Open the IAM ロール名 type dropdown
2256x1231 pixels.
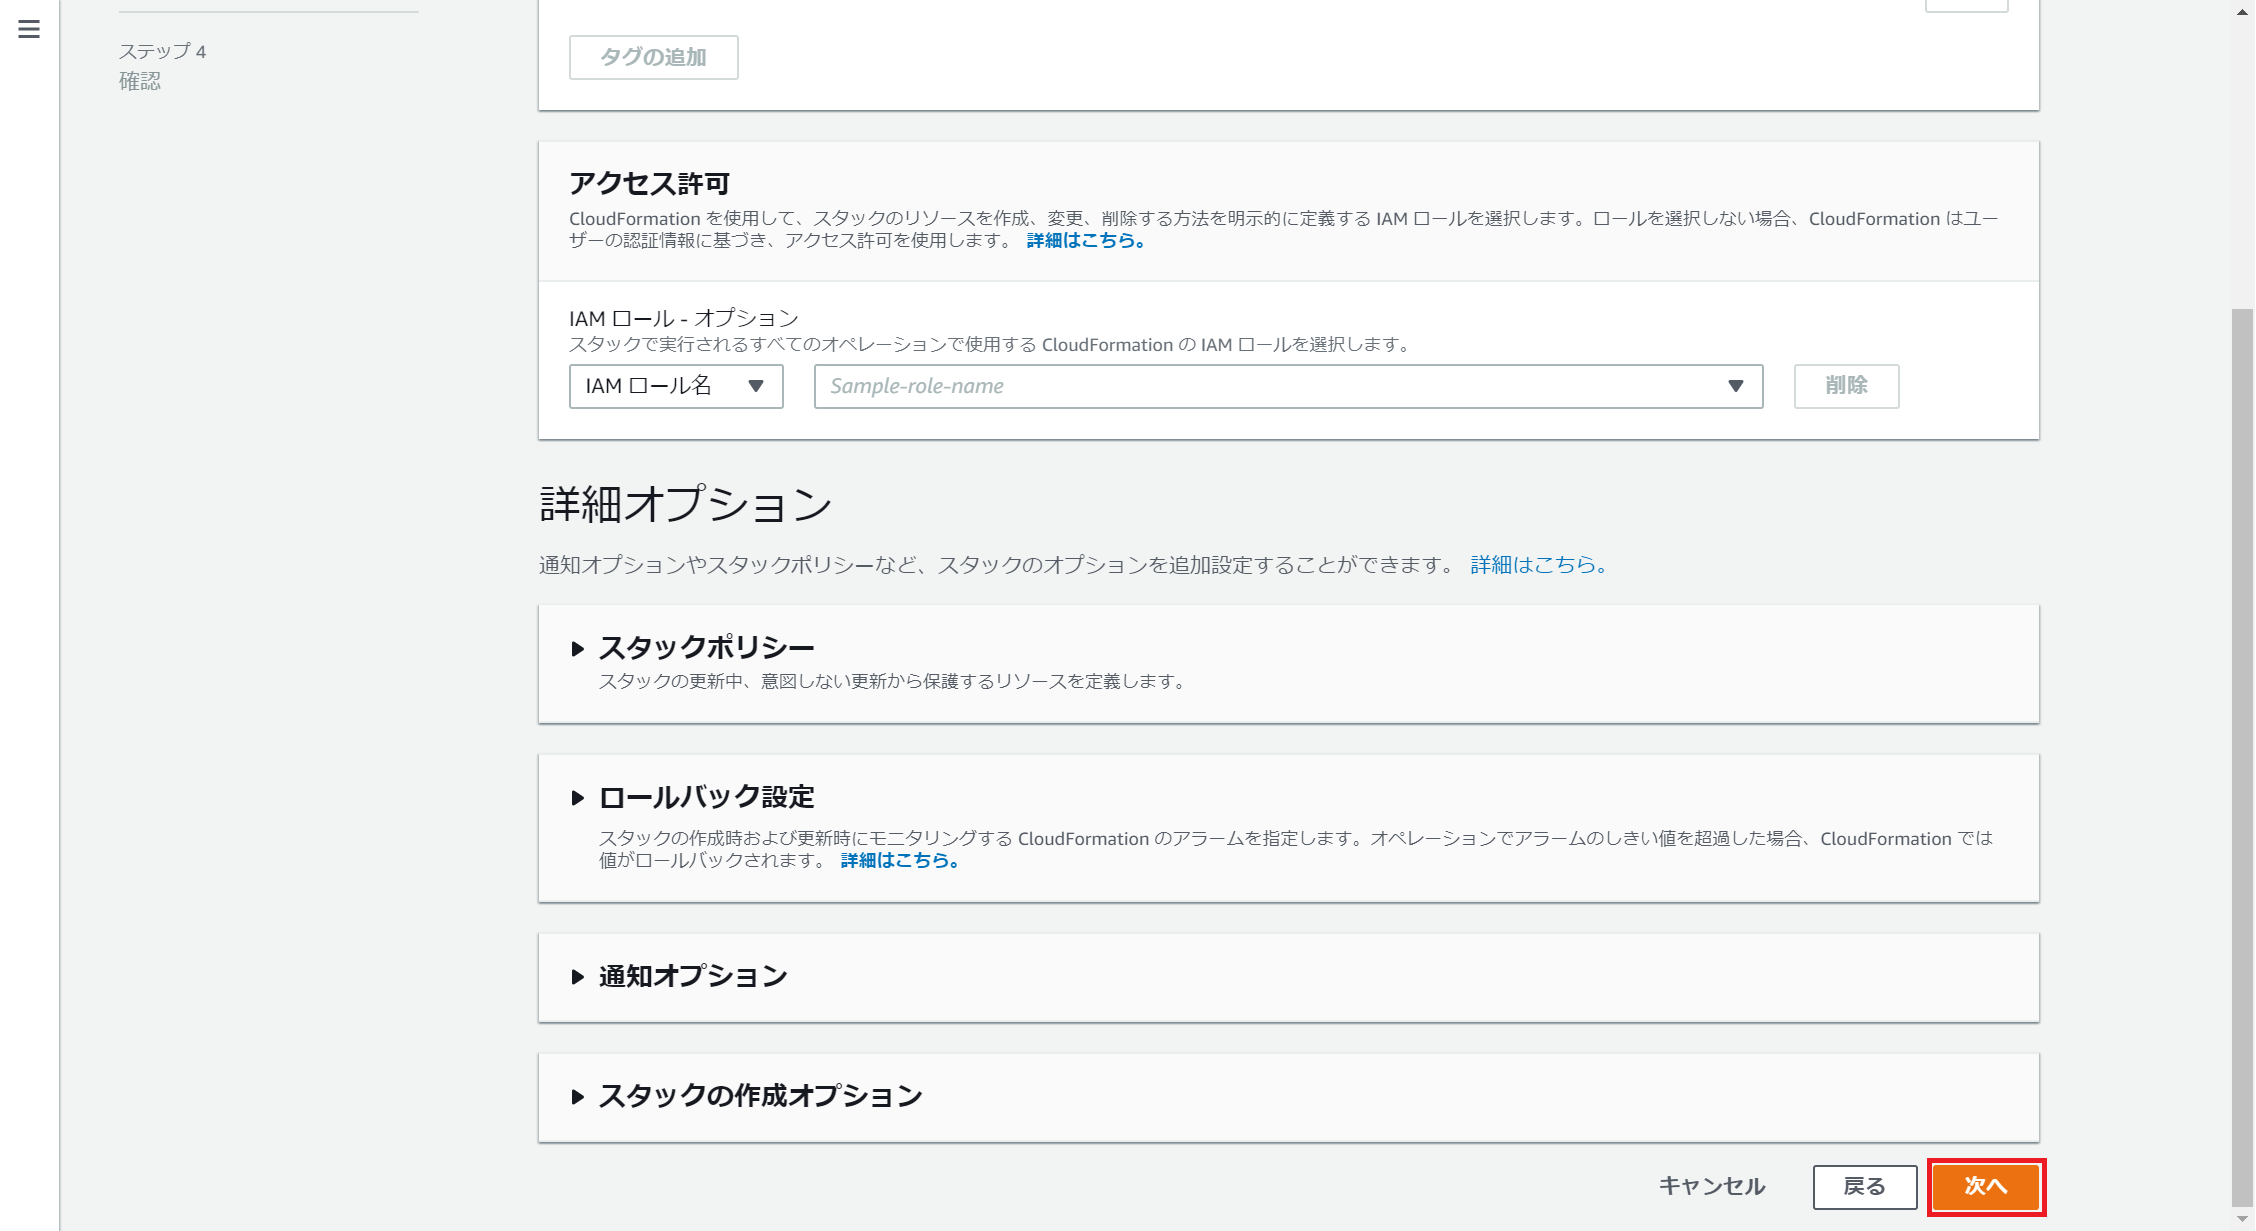676,386
